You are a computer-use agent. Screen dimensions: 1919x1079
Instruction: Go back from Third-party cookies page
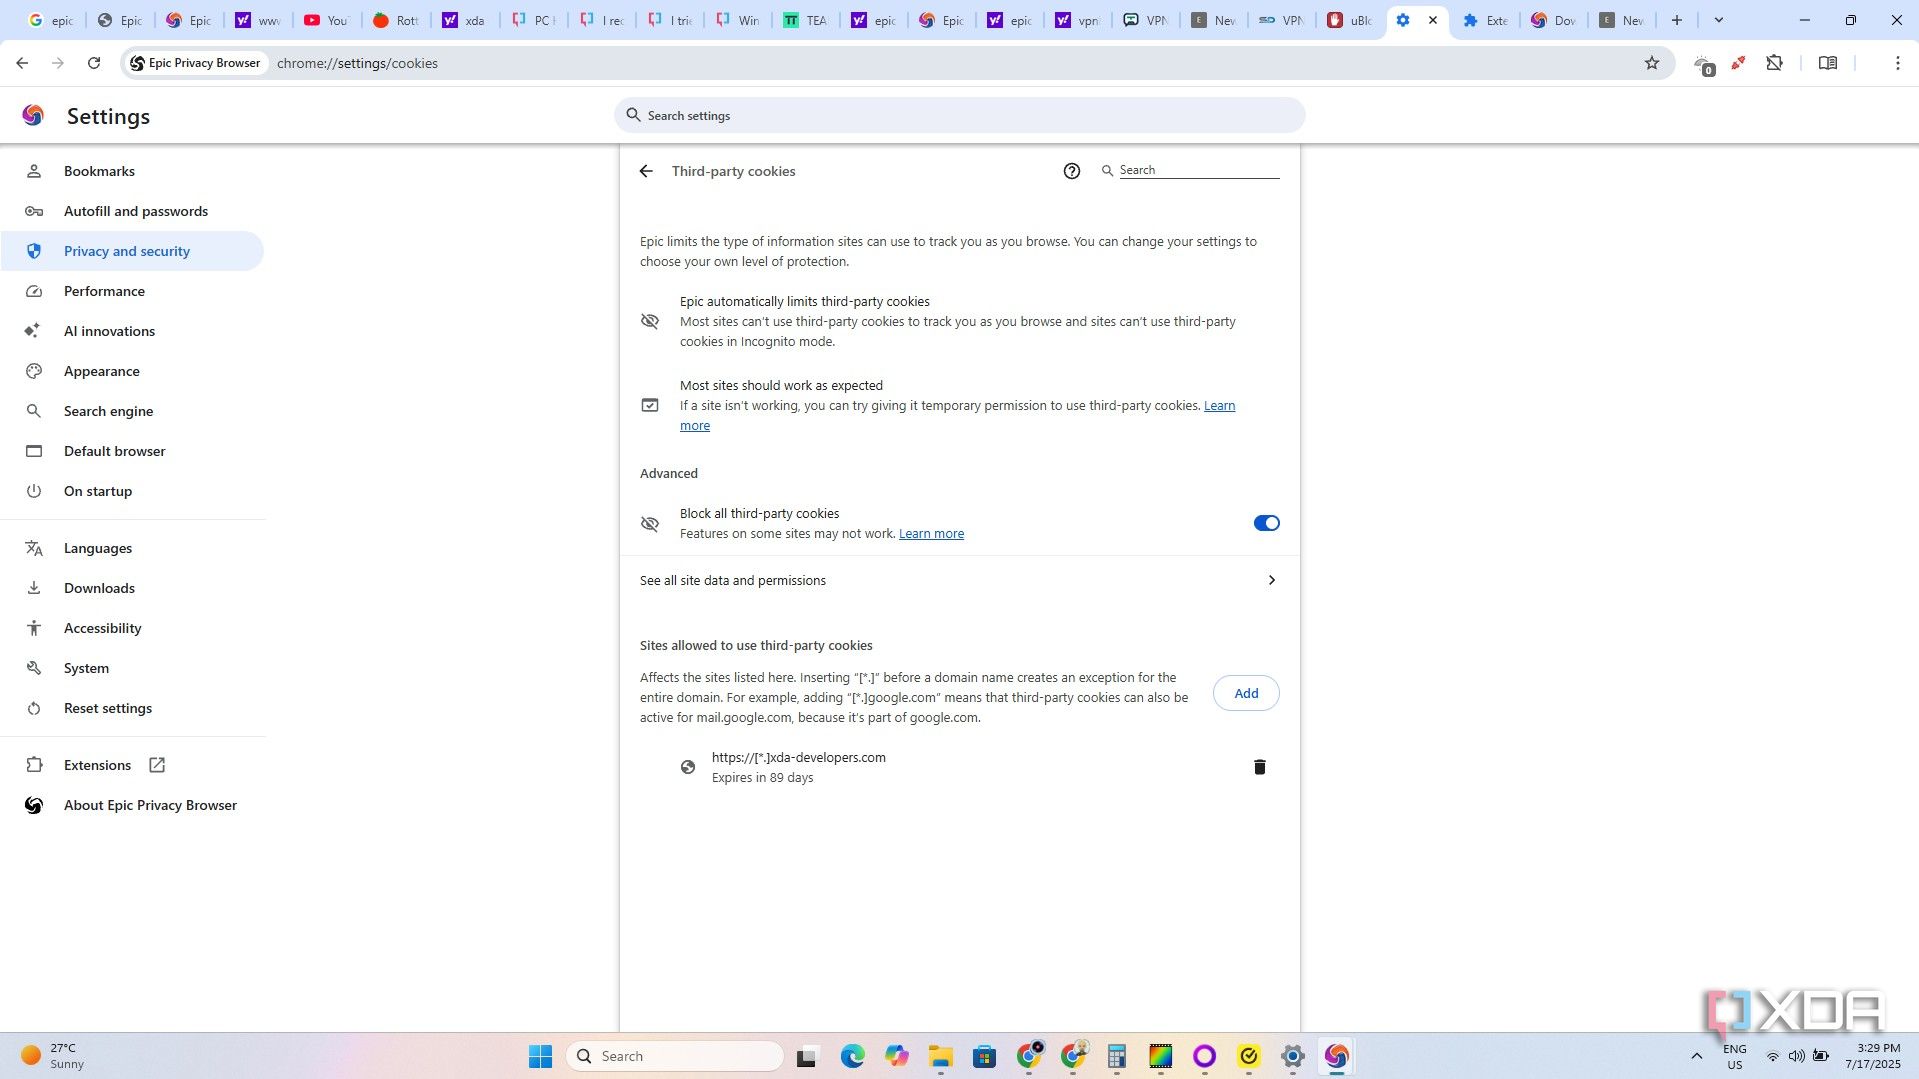coord(646,171)
